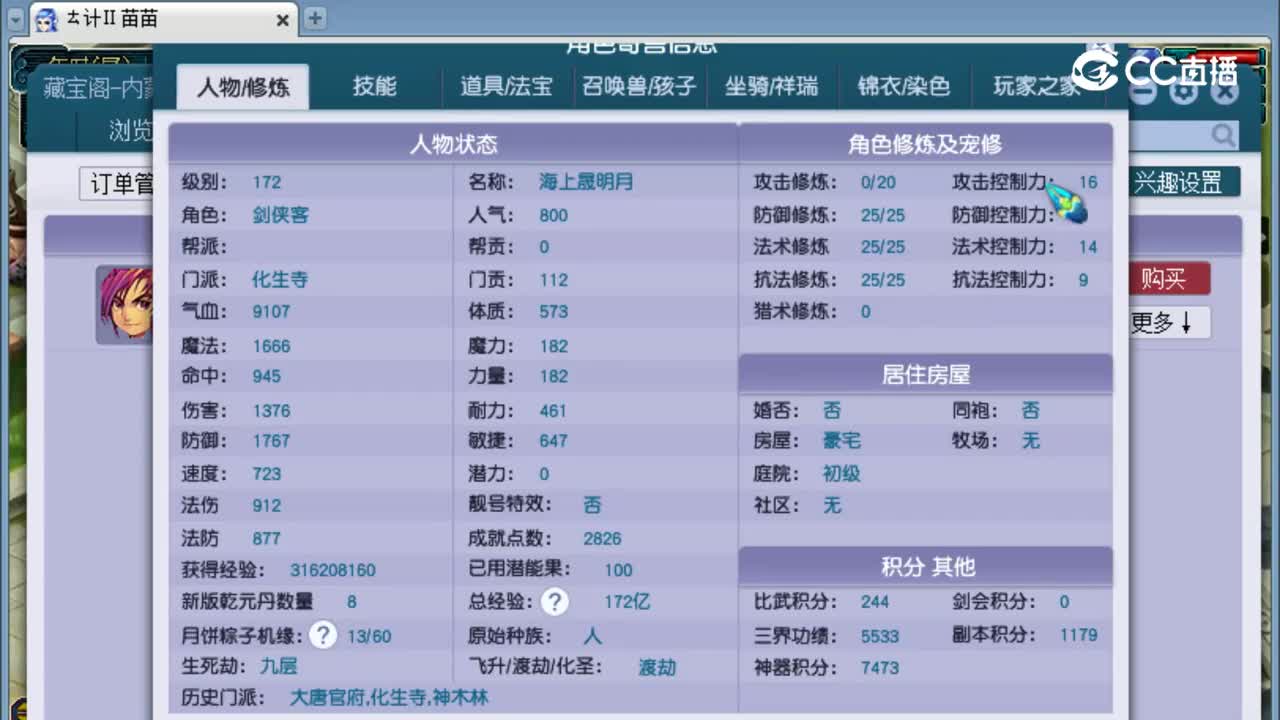Click the 生死劫 value 九层
The image size is (1280, 720).
click(x=279, y=665)
